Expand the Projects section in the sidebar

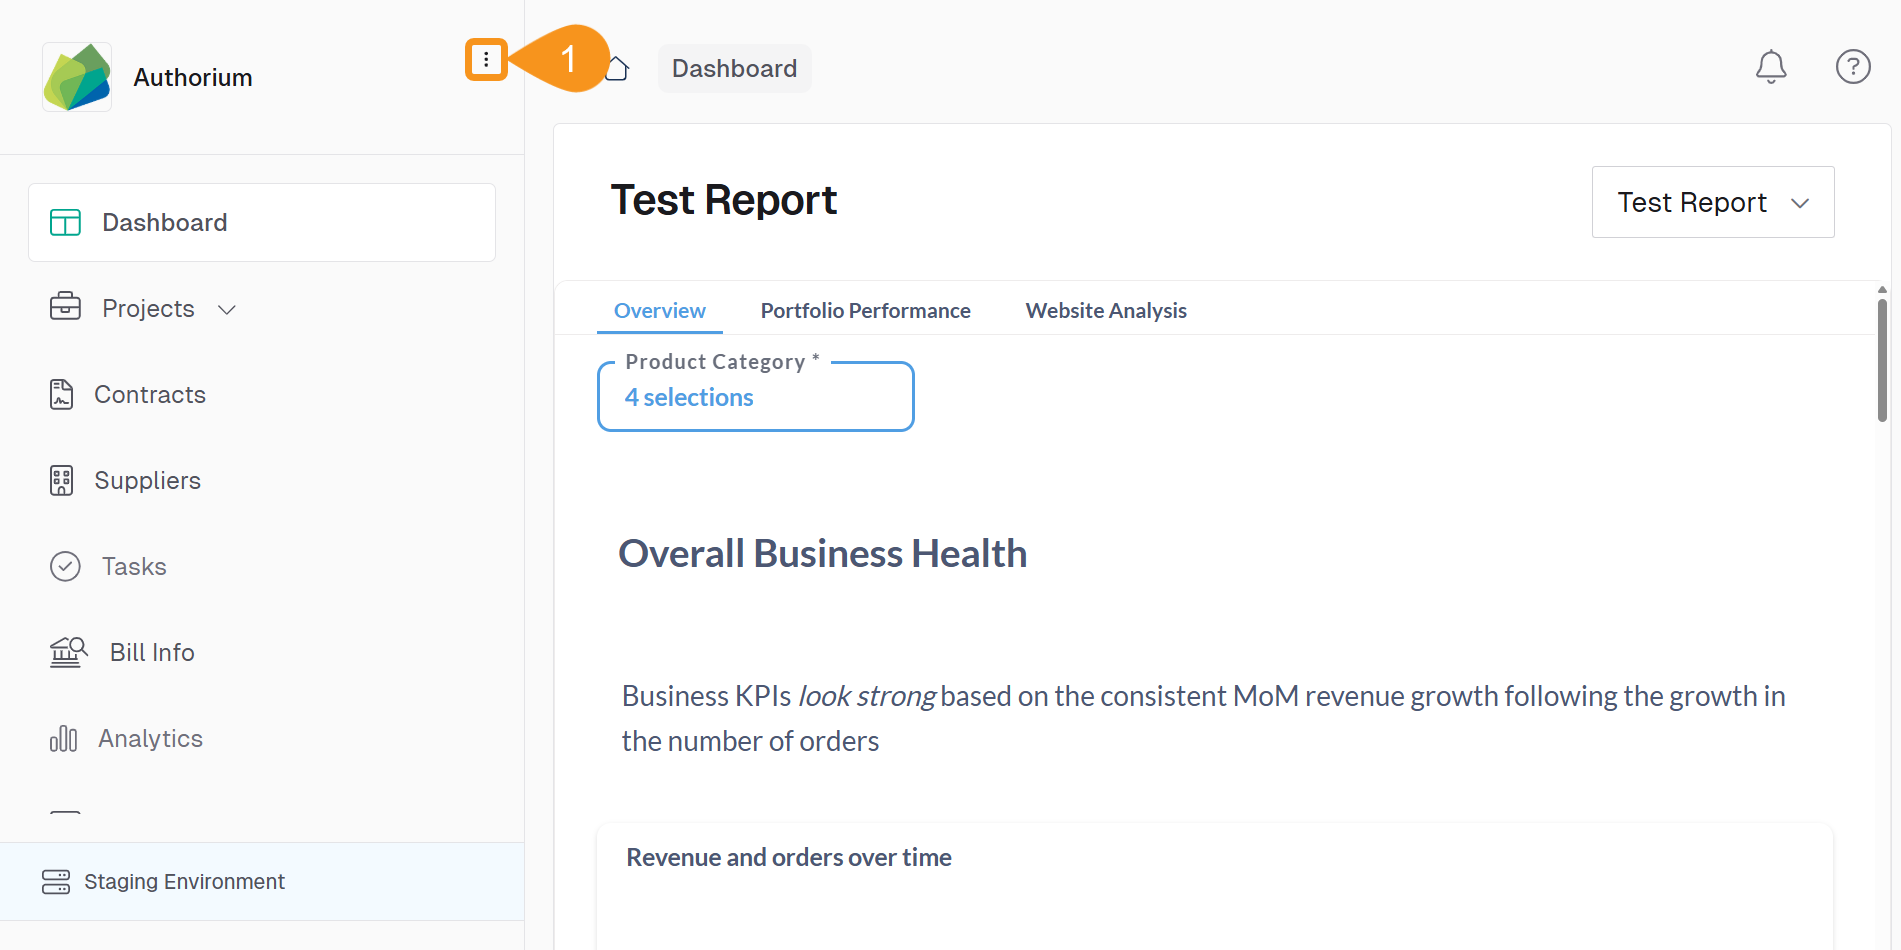[226, 309]
